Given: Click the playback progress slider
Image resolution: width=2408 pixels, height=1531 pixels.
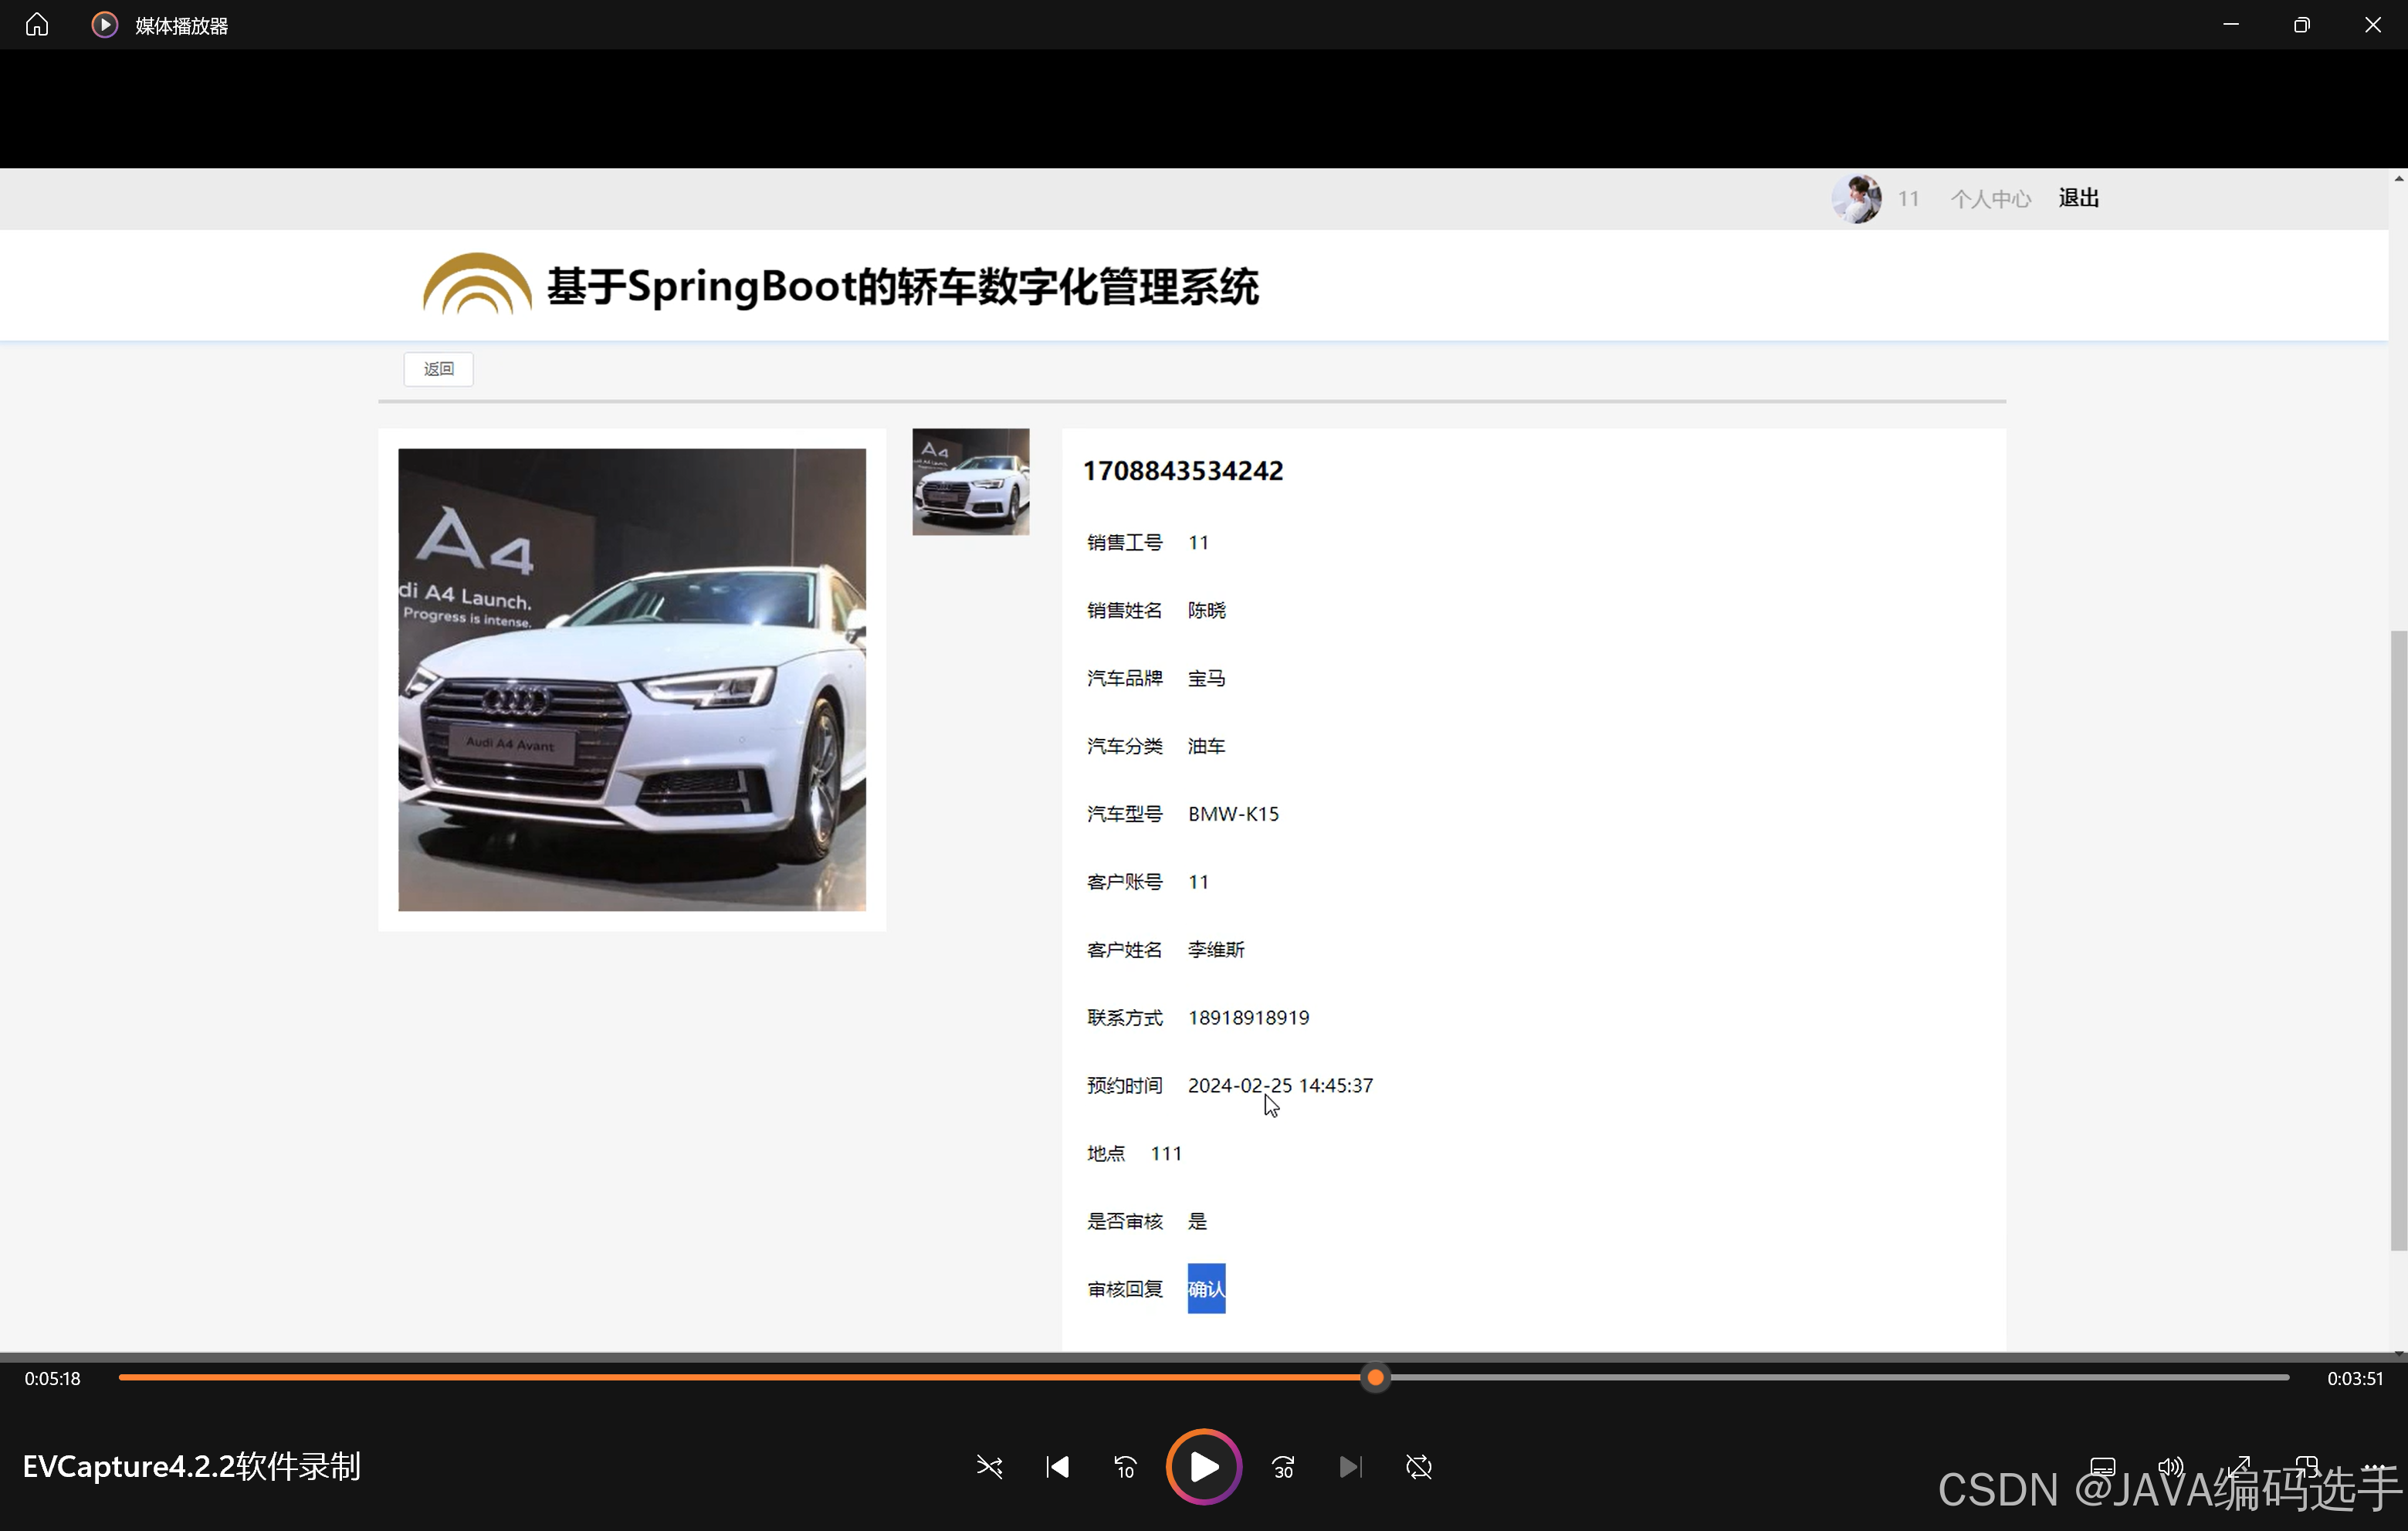Looking at the screenshot, I should point(1376,1377).
